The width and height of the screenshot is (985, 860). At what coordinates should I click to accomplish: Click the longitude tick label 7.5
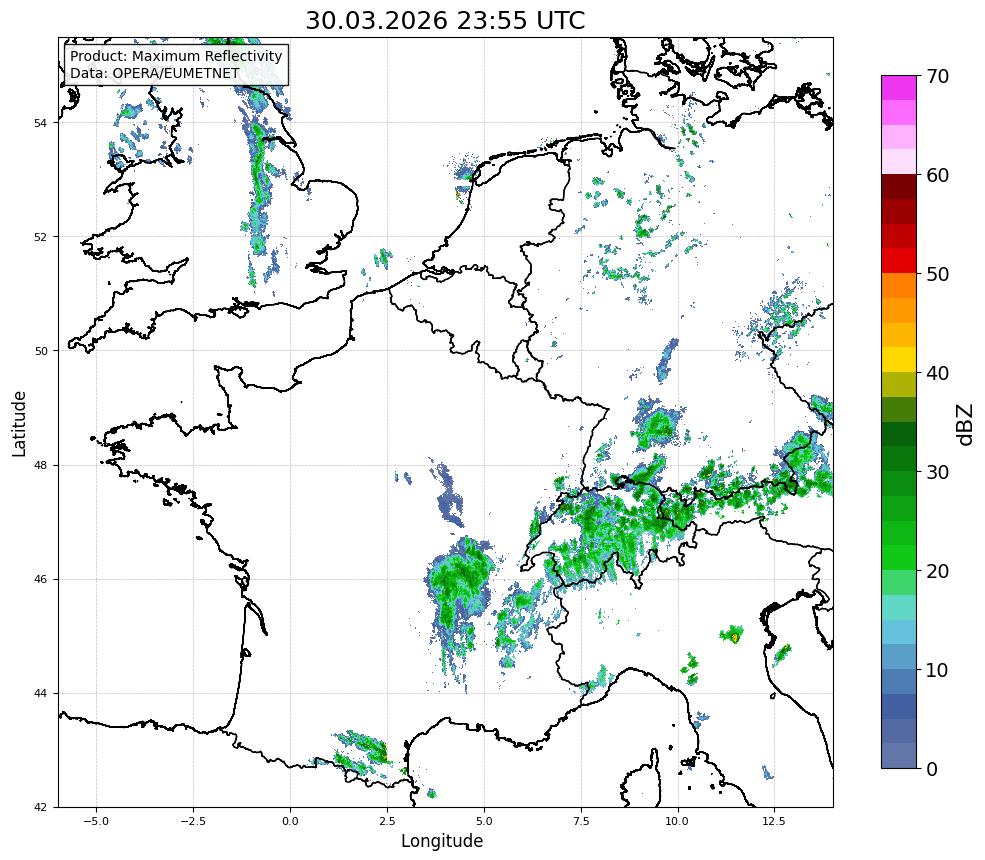pyautogui.click(x=581, y=821)
